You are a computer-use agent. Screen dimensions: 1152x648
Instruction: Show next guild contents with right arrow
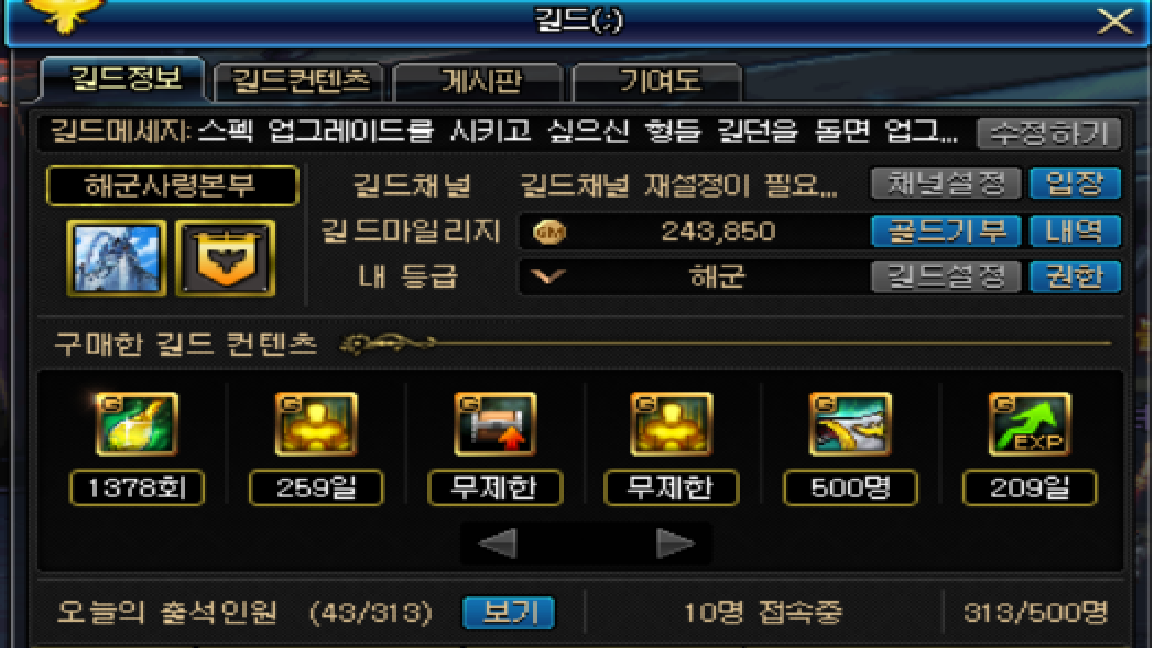[674, 544]
